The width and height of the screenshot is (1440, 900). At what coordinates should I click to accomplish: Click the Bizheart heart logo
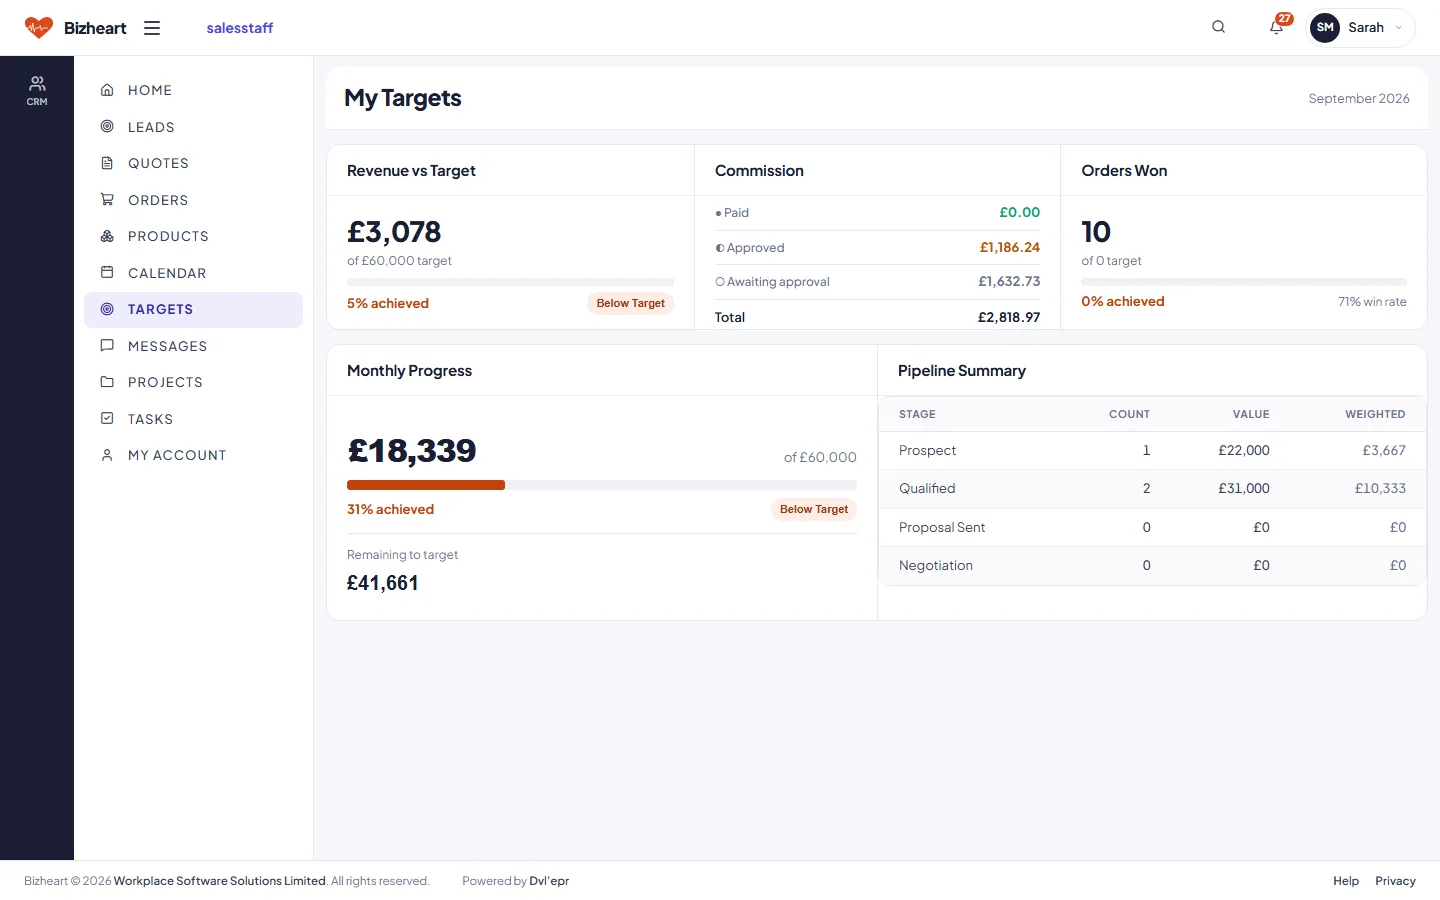[x=39, y=28]
